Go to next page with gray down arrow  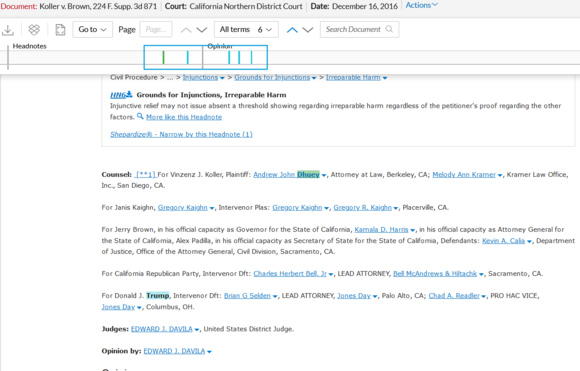[x=202, y=30]
